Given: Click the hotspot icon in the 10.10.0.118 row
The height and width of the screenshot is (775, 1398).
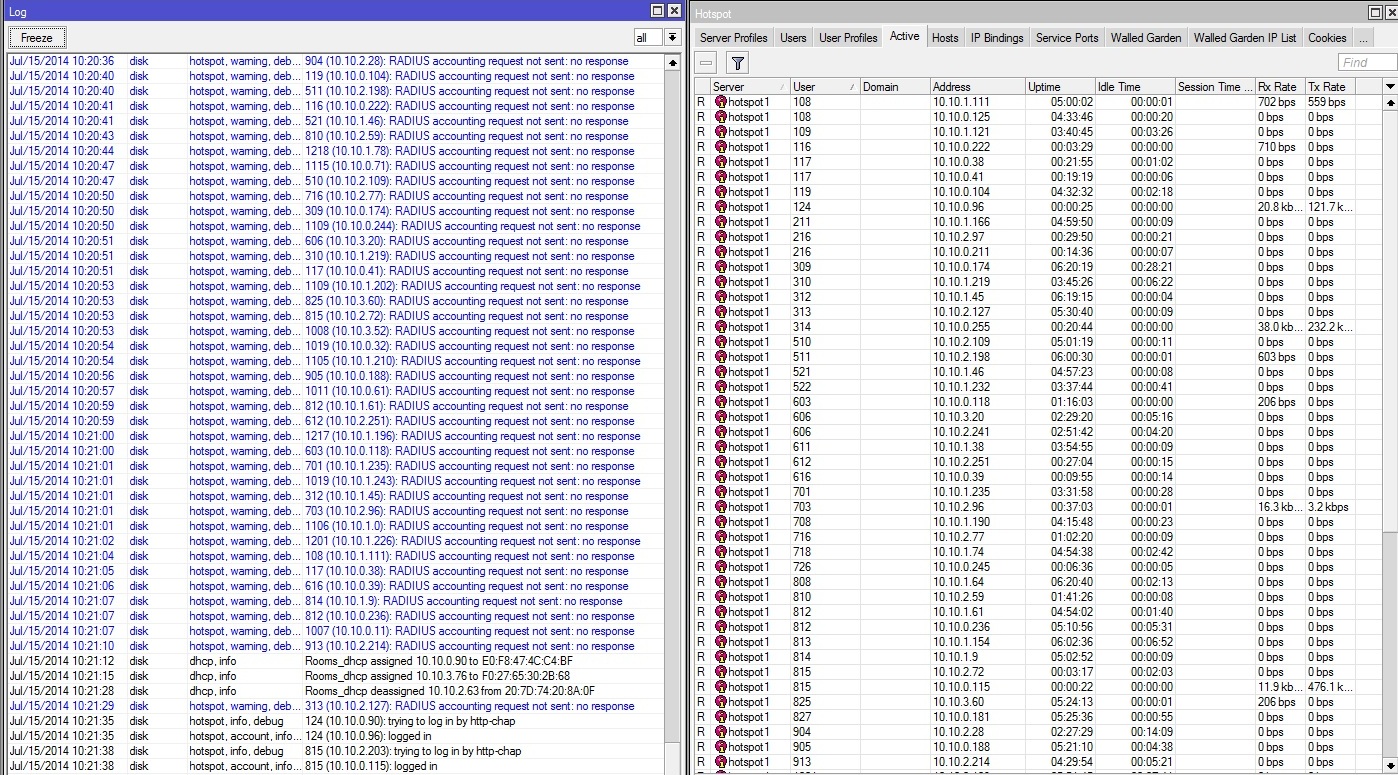Looking at the screenshot, I should click(721, 402).
